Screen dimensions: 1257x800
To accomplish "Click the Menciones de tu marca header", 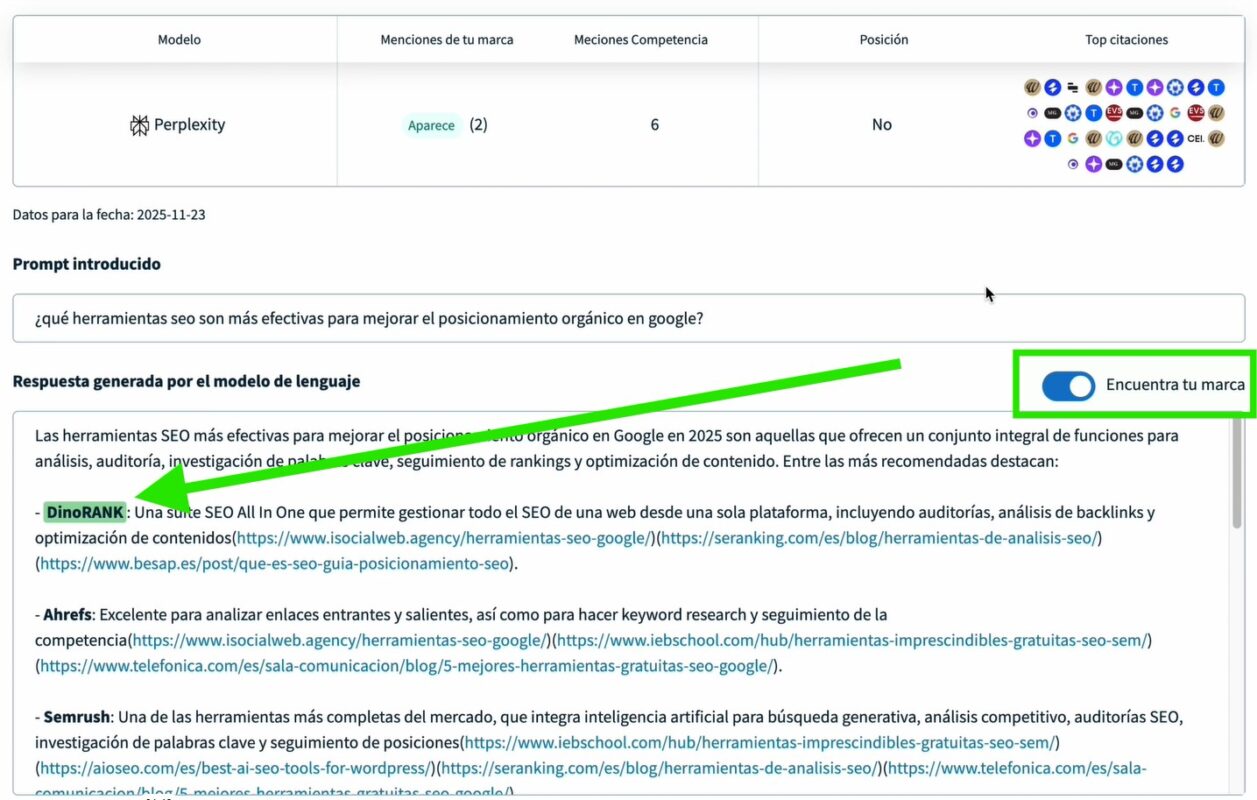I will tap(447, 40).
